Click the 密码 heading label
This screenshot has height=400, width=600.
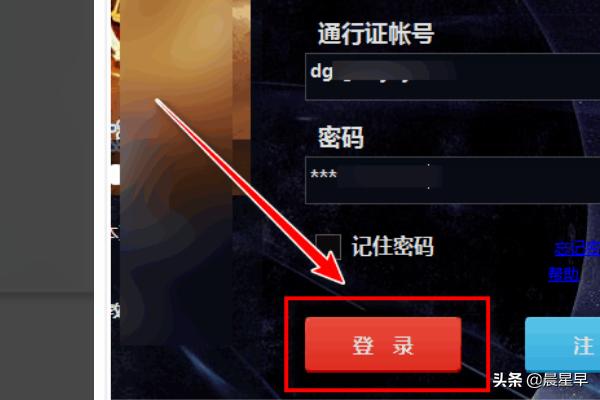pos(341,137)
